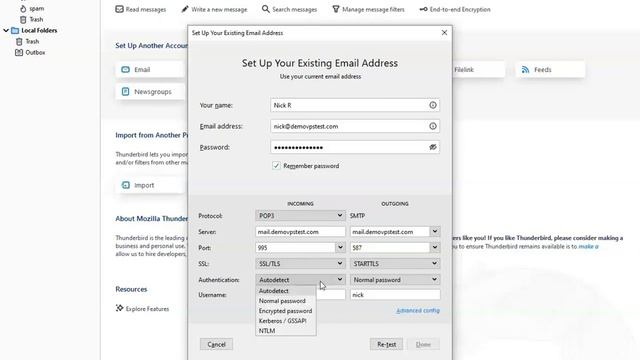Image resolution: width=640 pixels, height=360 pixels.
Task: Click the outgoing Port 587 field
Action: (x=390, y=247)
